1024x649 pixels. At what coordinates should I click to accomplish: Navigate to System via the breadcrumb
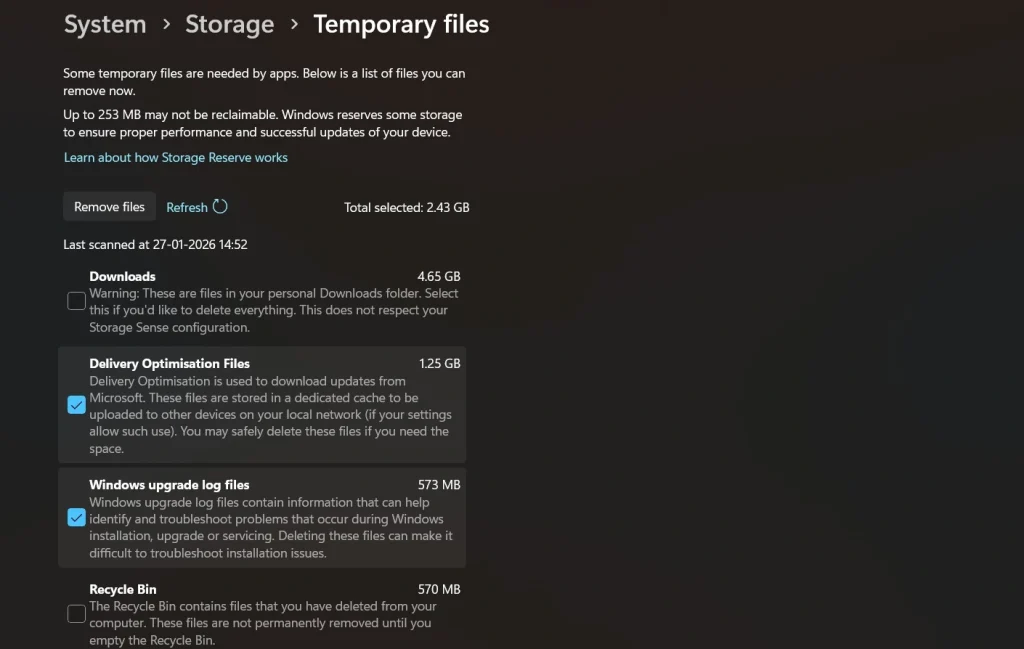[104, 24]
